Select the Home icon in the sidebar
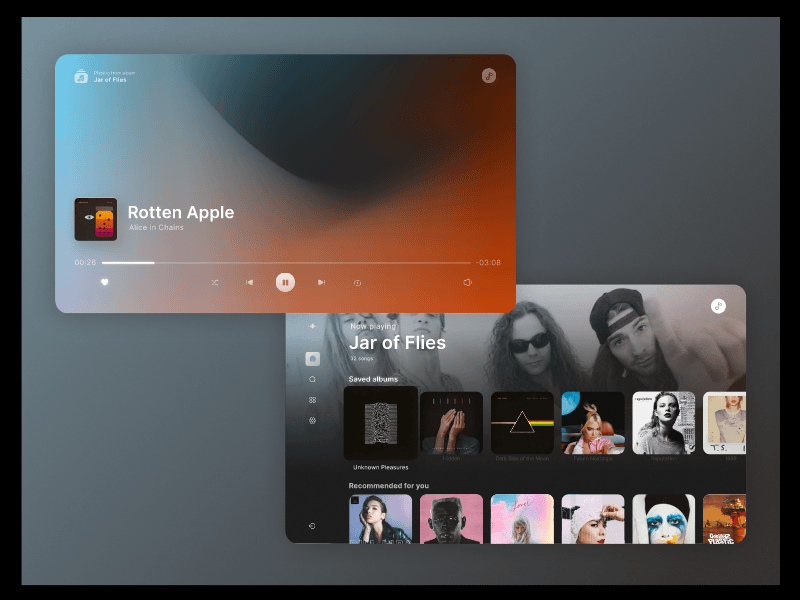 click(x=312, y=357)
